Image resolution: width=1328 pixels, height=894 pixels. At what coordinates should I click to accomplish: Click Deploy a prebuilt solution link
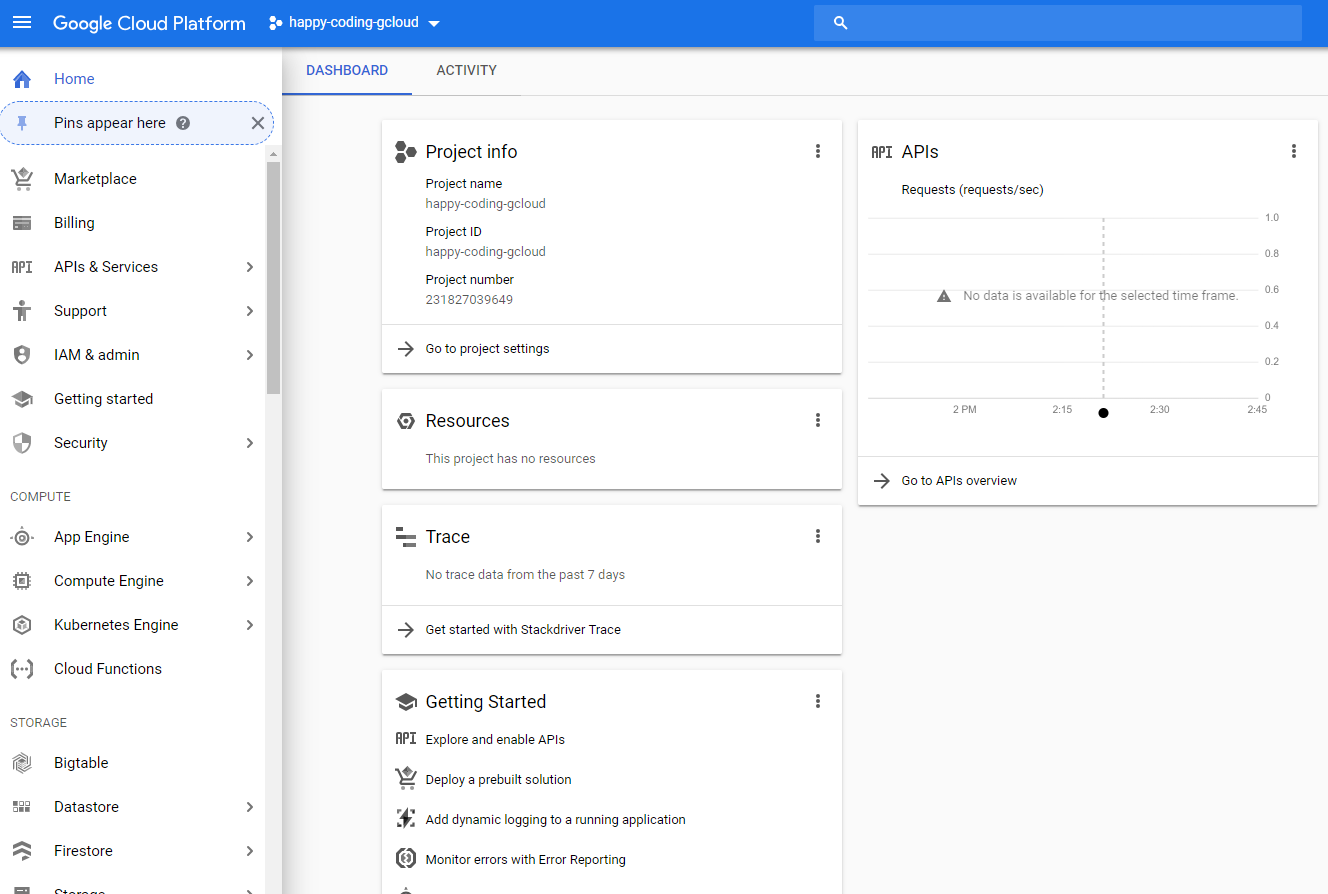point(499,780)
